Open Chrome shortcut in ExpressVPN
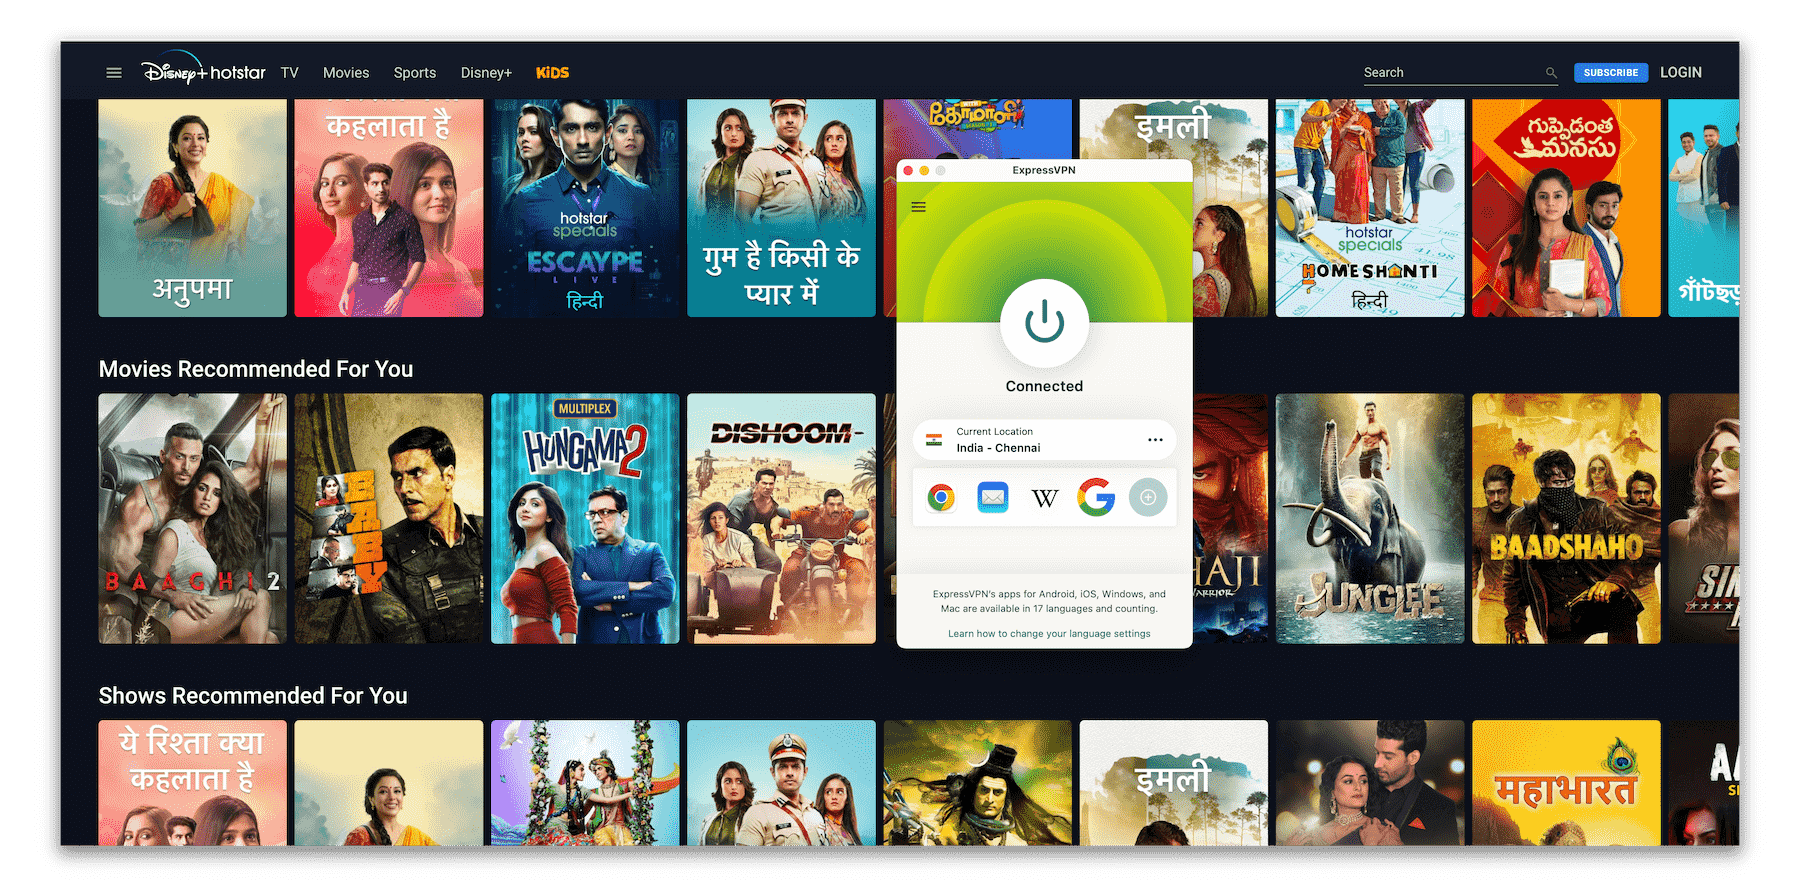The image size is (1800, 886). [x=941, y=497]
